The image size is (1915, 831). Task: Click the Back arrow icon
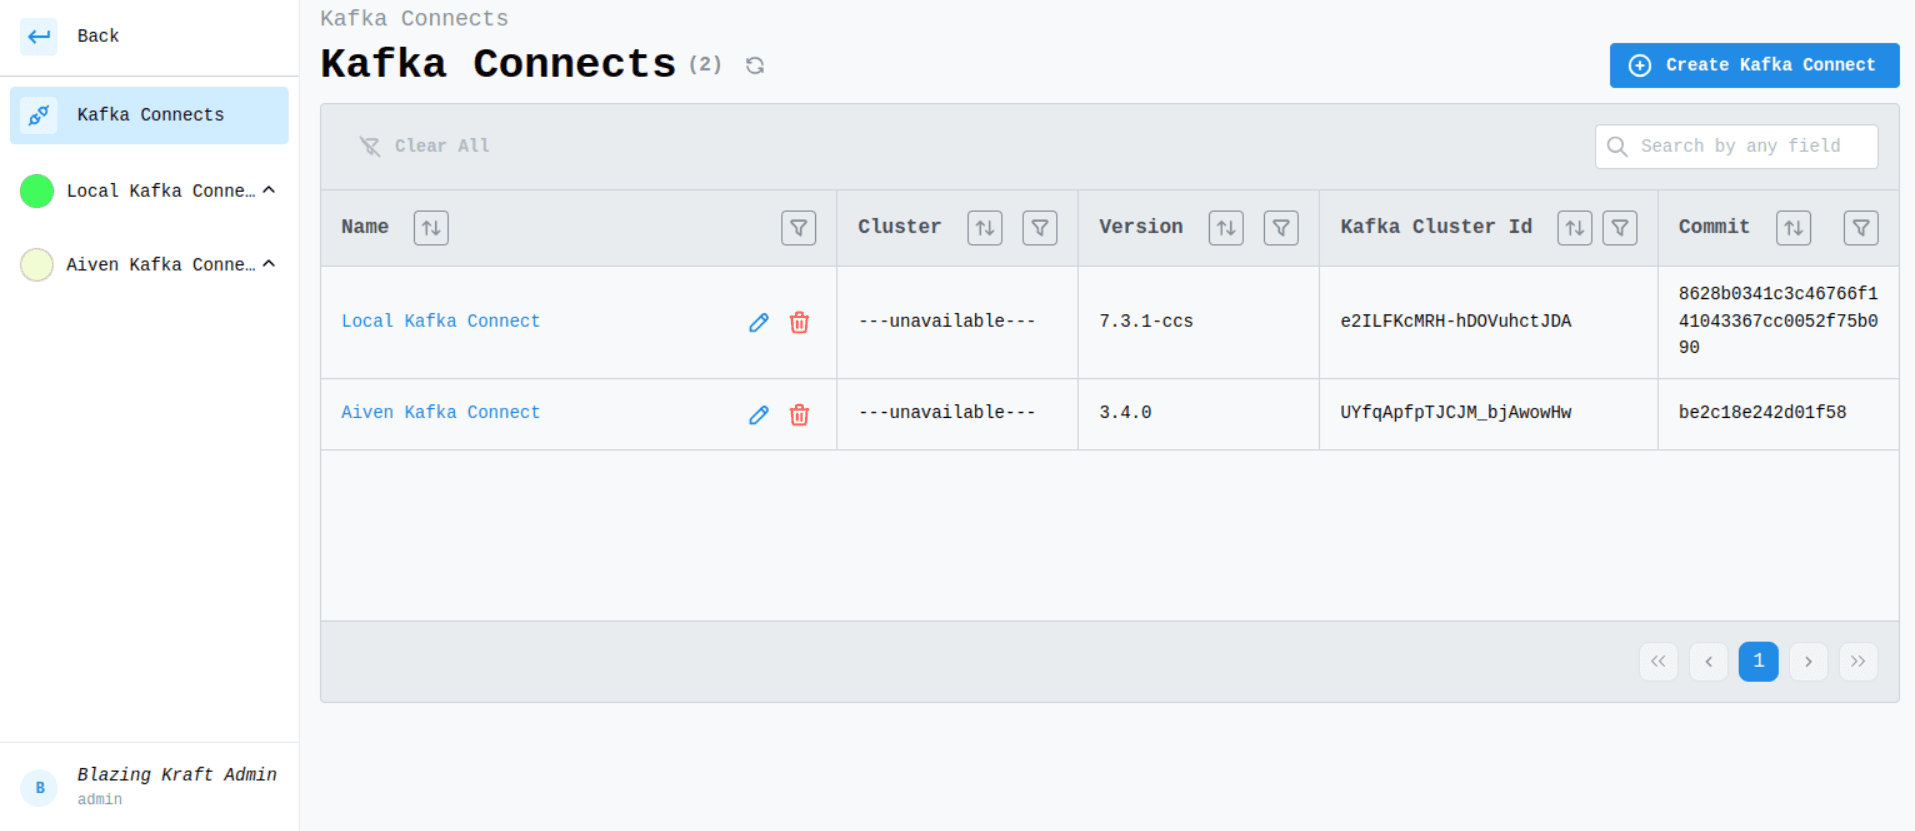click(x=39, y=37)
